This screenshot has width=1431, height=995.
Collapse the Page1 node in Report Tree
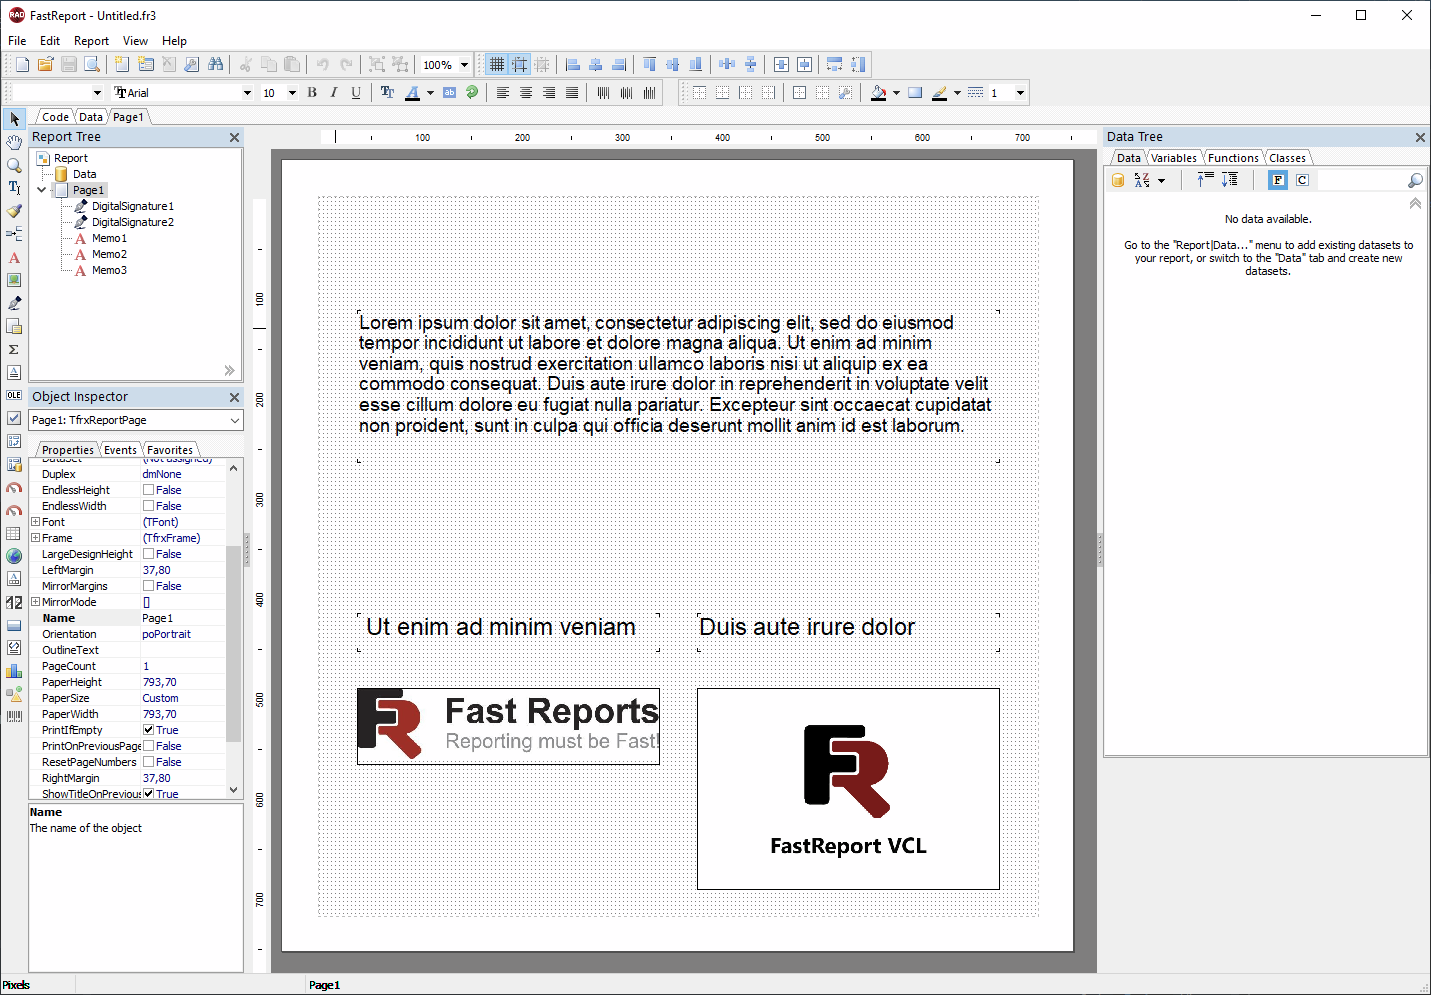click(x=42, y=189)
